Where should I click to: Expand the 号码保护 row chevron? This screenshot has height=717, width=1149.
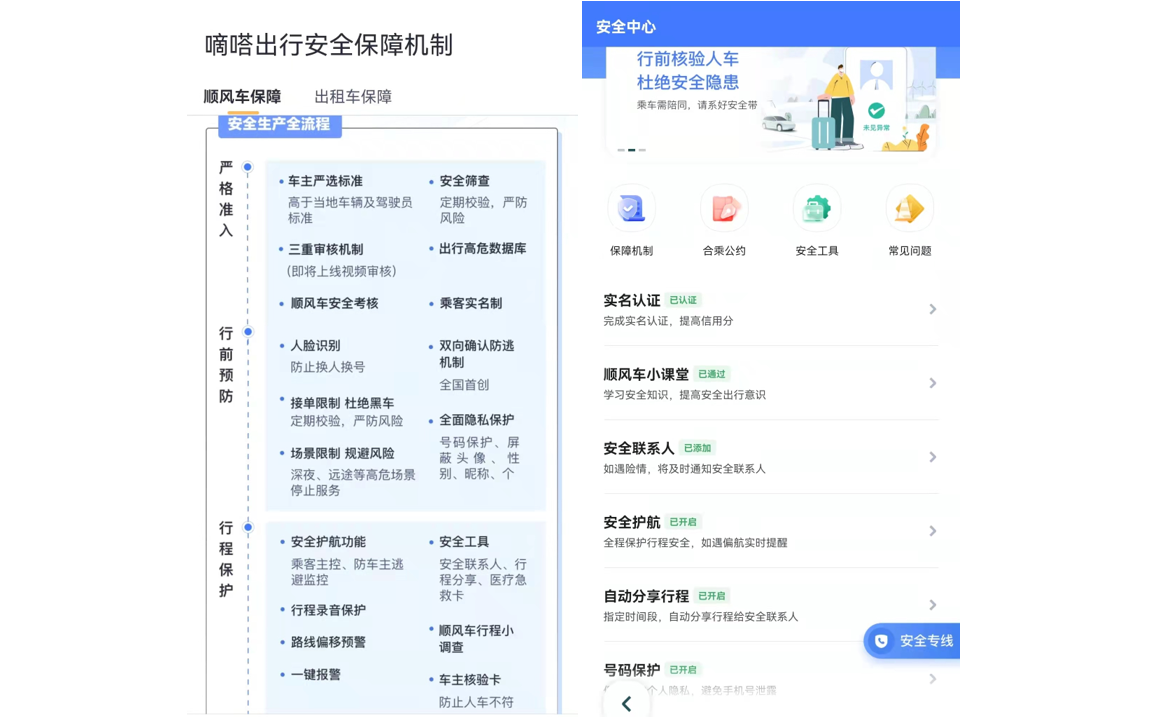932,679
